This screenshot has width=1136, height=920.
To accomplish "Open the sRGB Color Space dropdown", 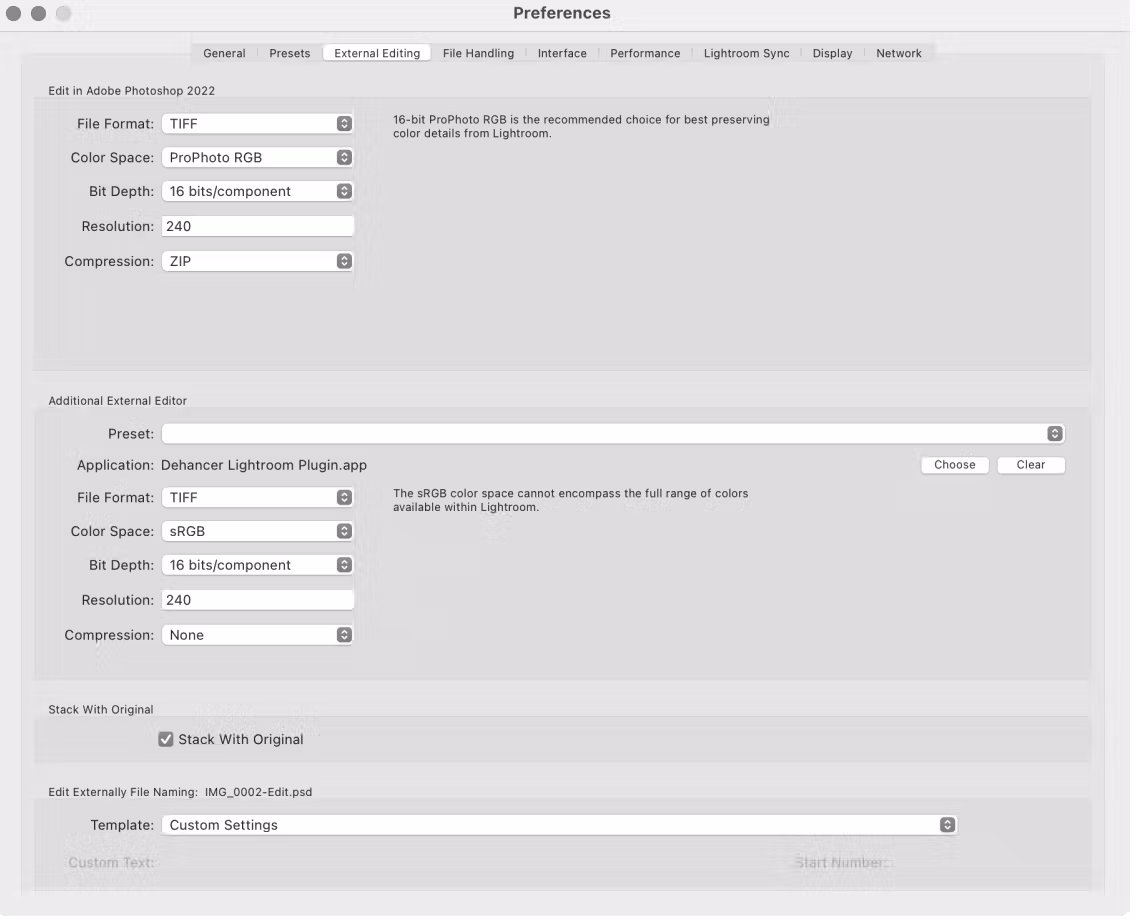I will [x=257, y=532].
